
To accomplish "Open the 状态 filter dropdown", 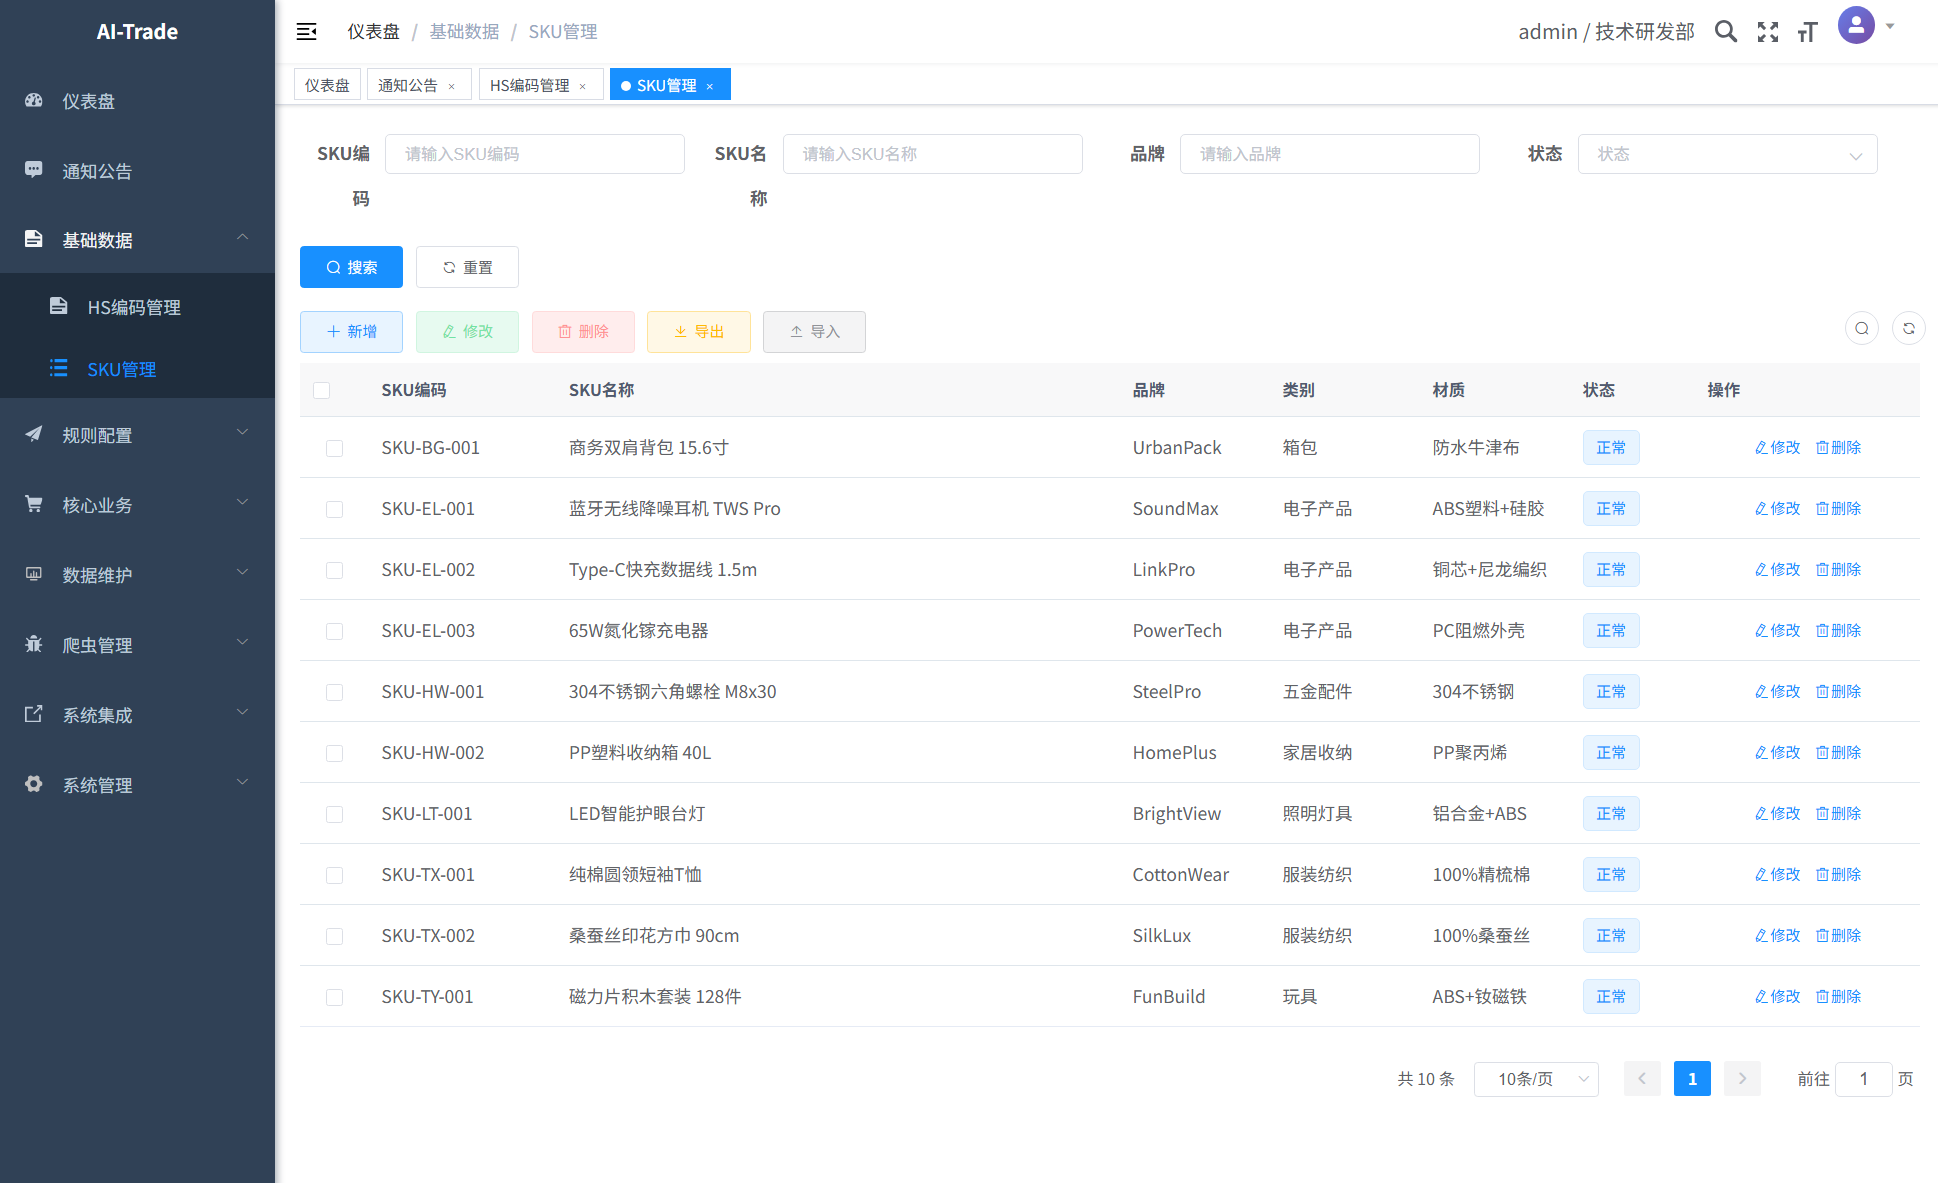I will [x=1727, y=154].
